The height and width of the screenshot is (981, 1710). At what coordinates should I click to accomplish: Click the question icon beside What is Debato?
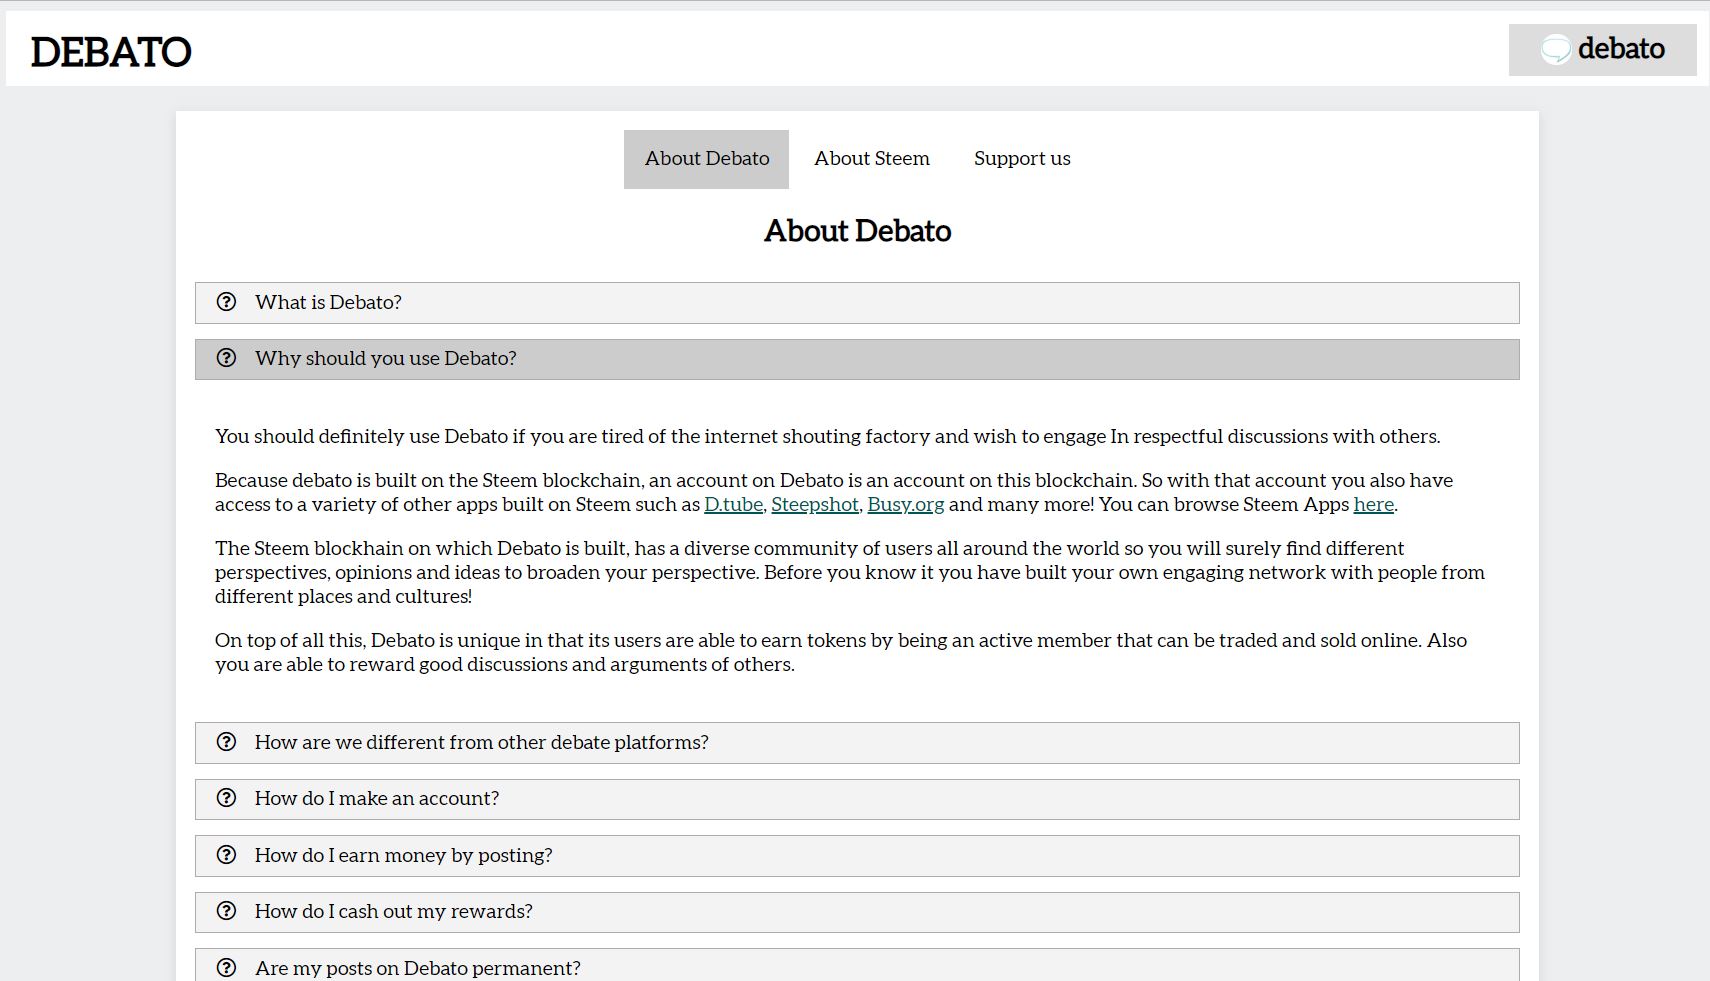227,302
